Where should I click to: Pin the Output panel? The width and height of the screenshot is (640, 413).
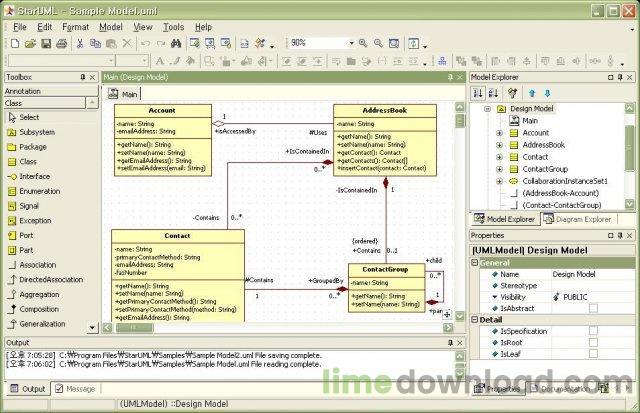click(451, 343)
